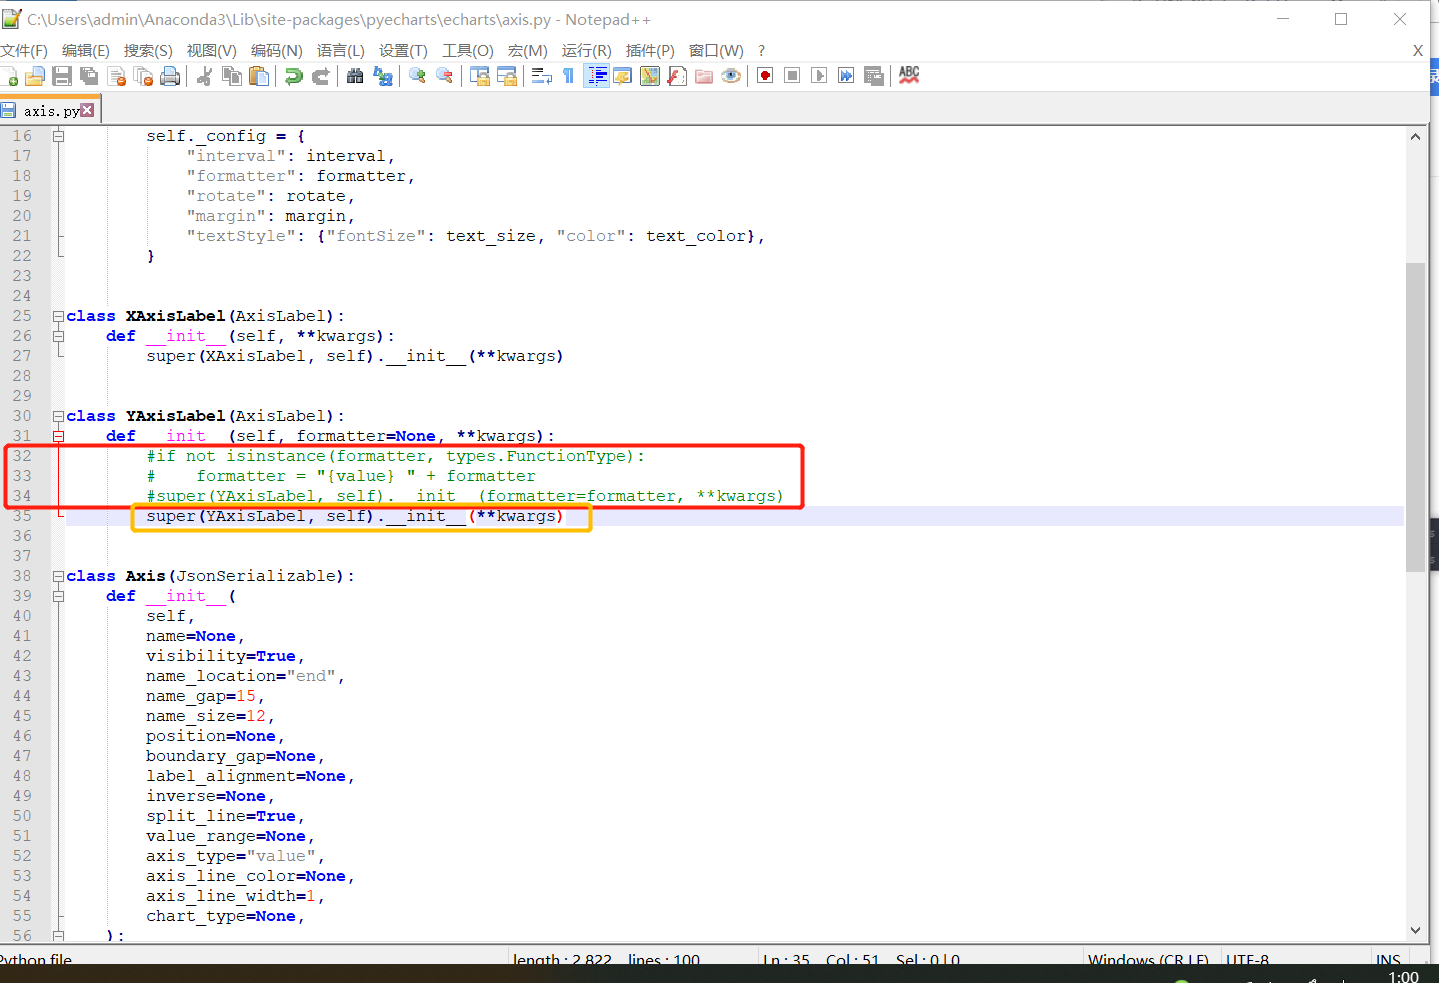
Task: Open the ? help menu
Action: click(x=761, y=51)
